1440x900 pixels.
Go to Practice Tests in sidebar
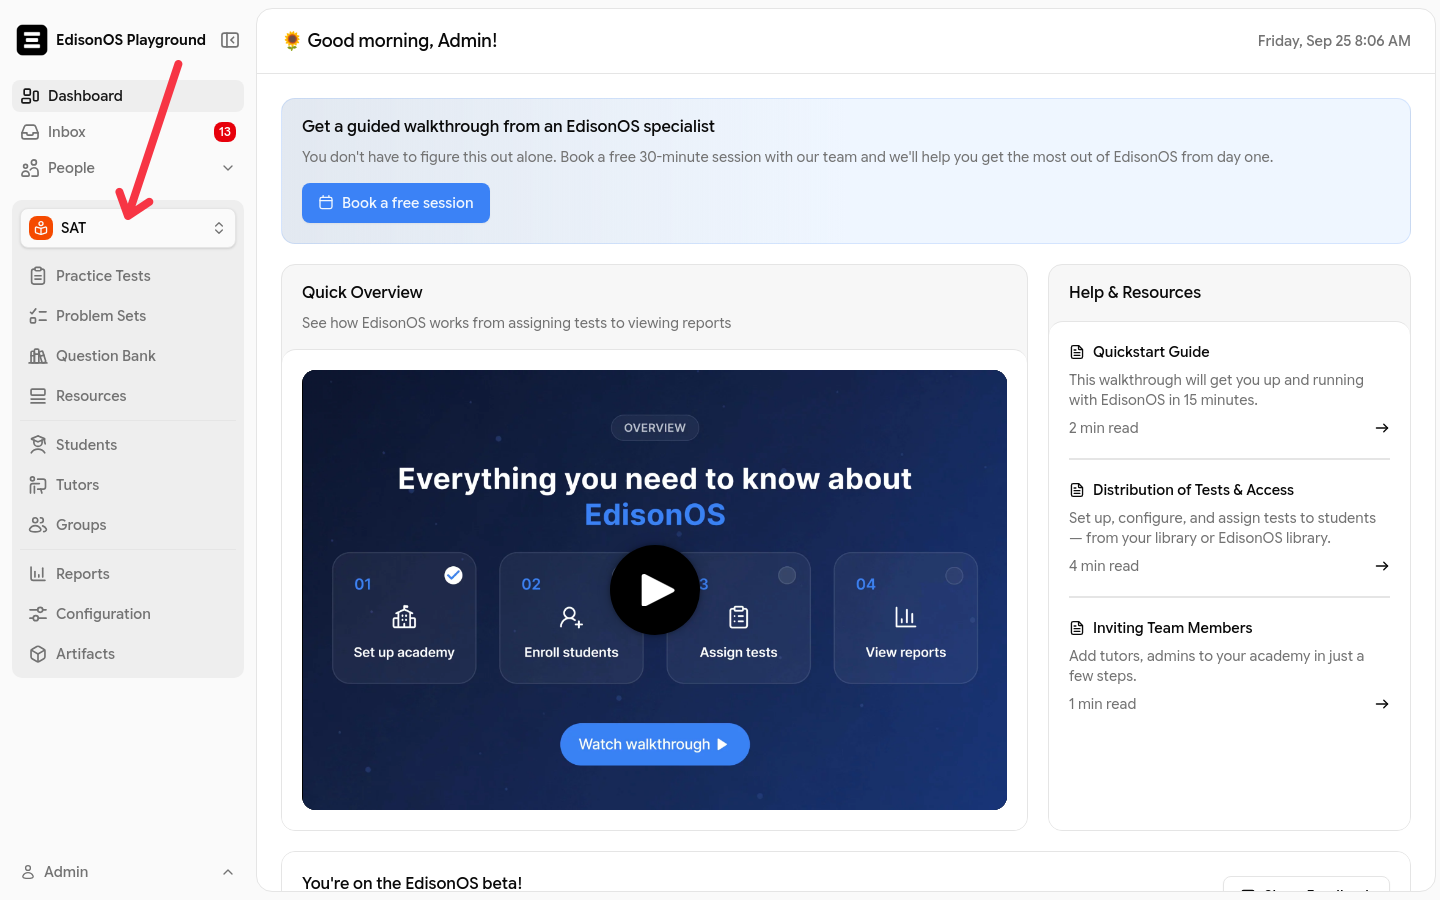[x=128, y=276]
